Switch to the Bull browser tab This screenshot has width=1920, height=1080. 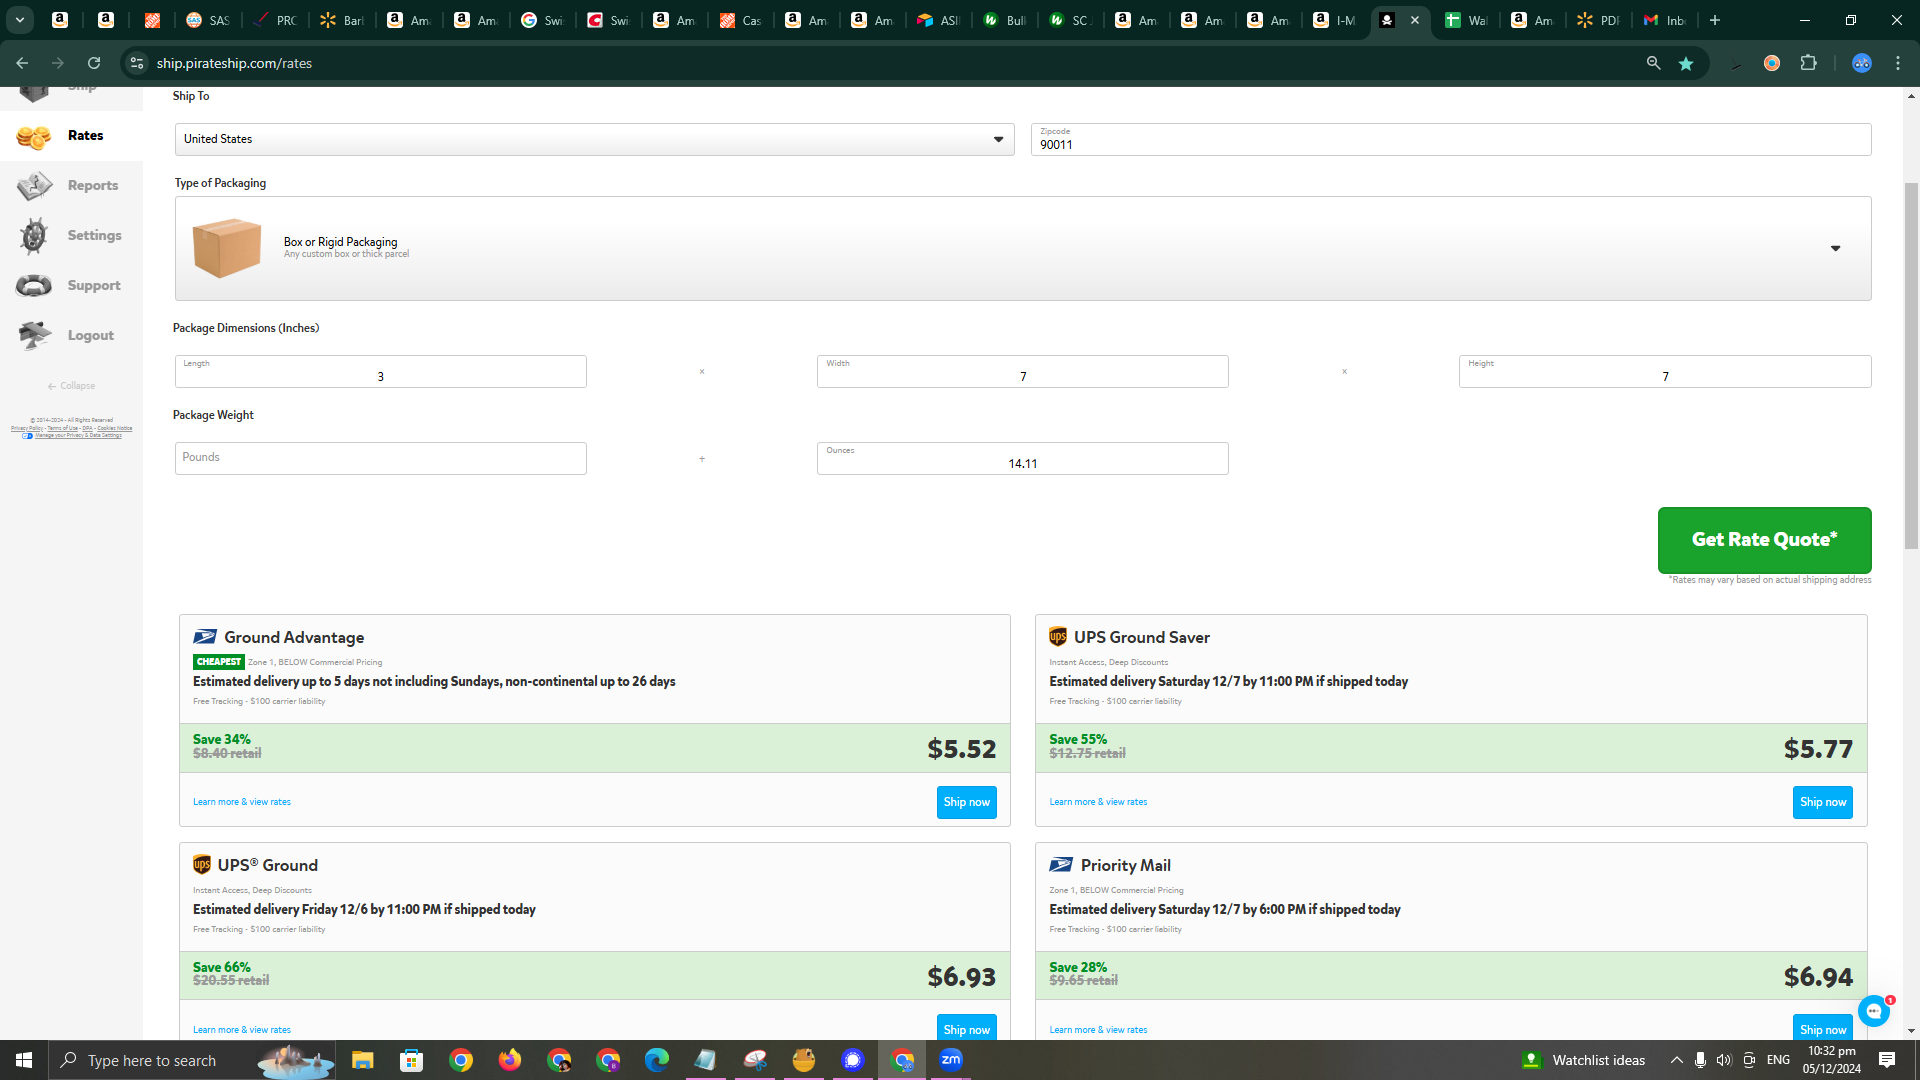[1004, 20]
